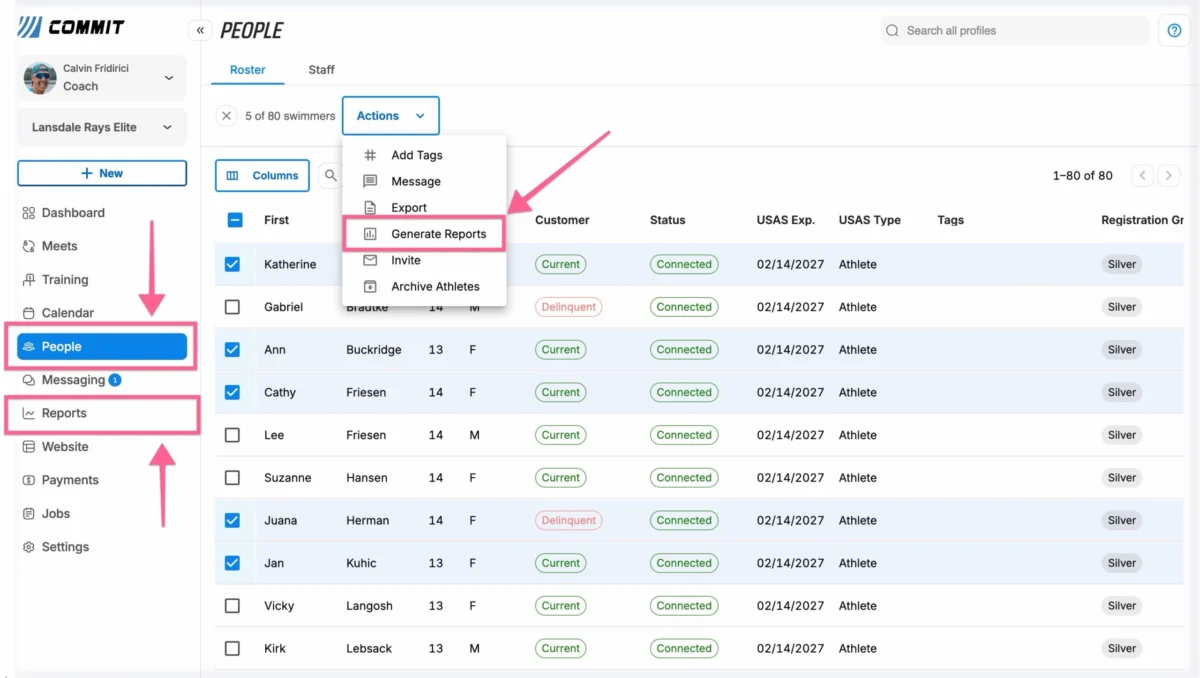Check Kirk Lebsack's checkbox
1200x678 pixels.
pos(232,648)
